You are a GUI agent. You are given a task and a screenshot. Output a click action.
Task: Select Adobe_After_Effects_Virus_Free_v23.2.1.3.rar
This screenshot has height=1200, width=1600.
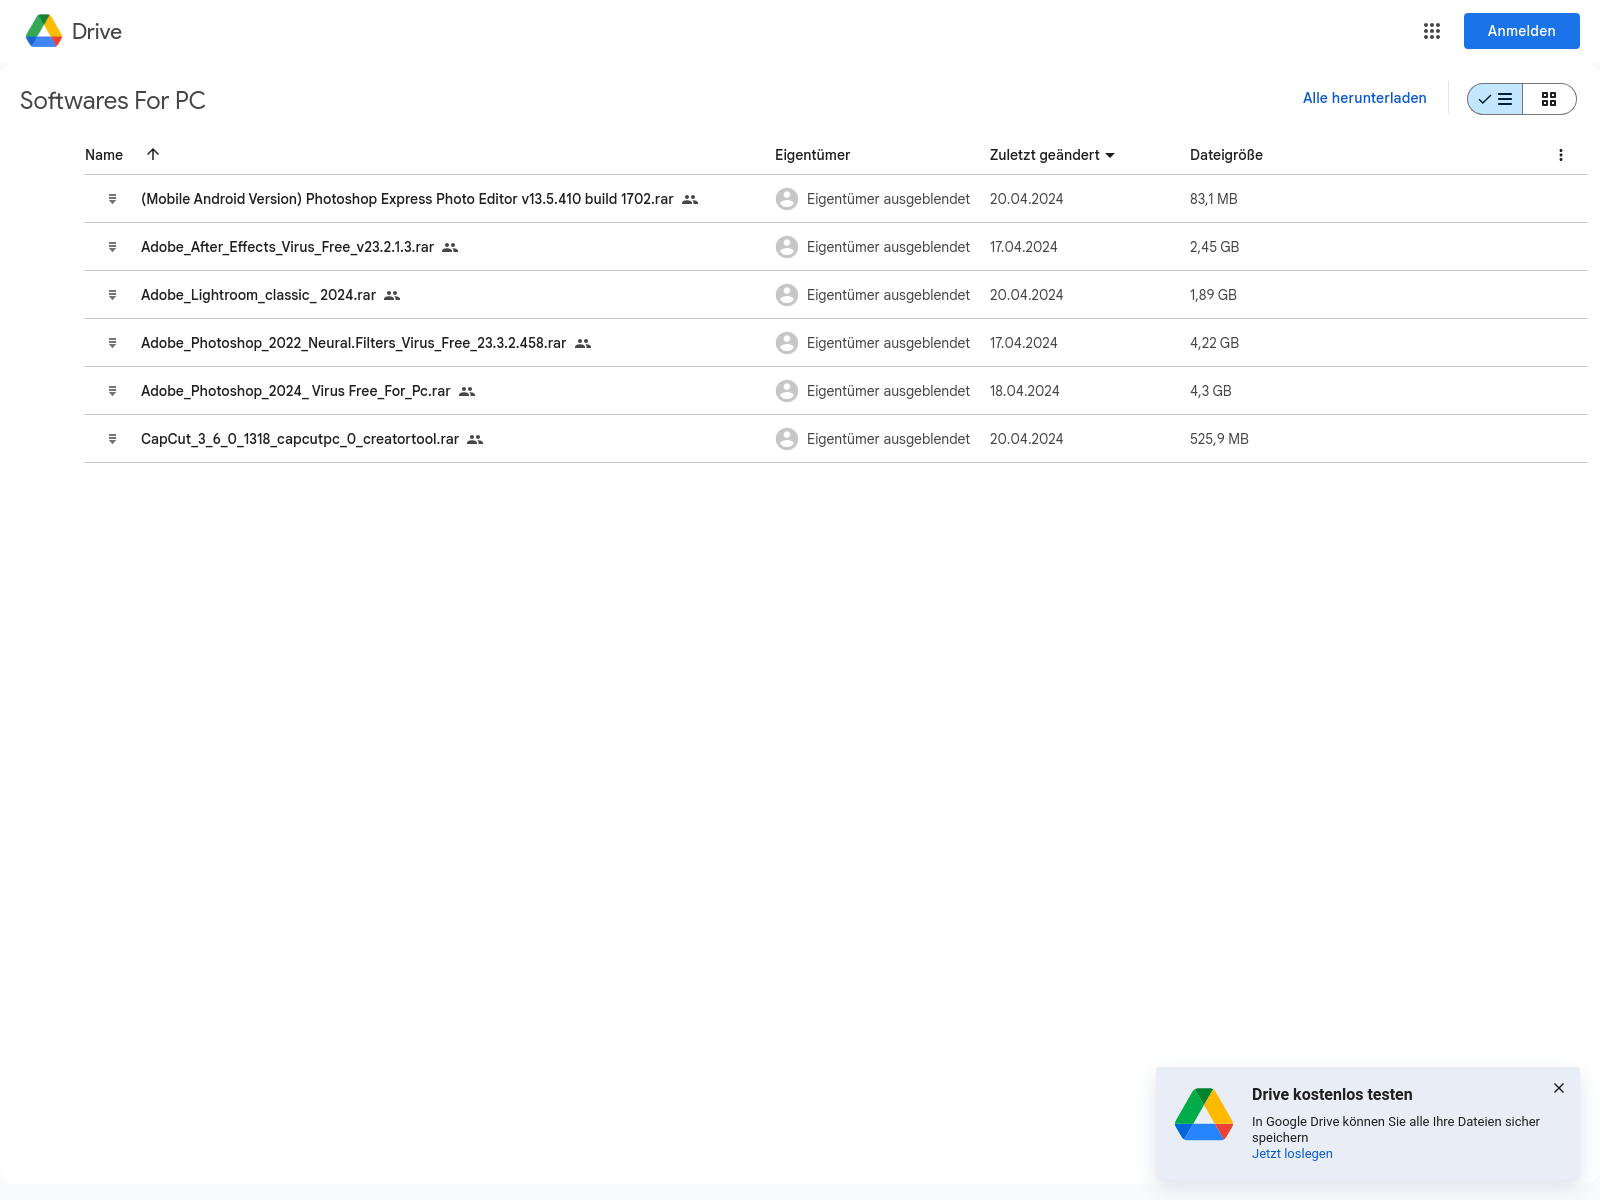(287, 247)
